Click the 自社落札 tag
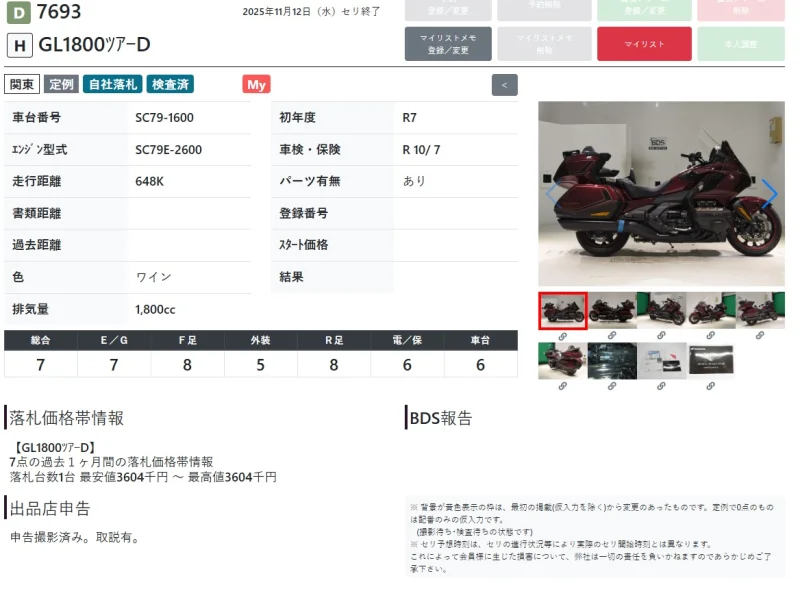Viewport: 800px width, 600px height. point(113,84)
